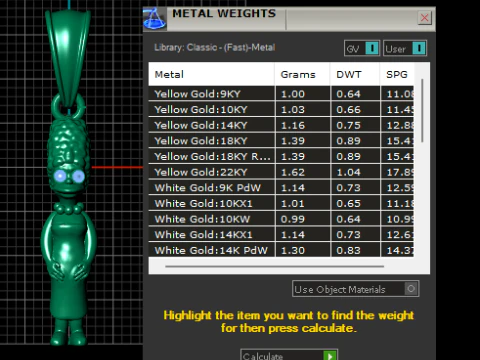Image resolution: width=480 pixels, height=360 pixels.
Task: Select the Yellow Gold:18KY R... row
Action: [281, 156]
